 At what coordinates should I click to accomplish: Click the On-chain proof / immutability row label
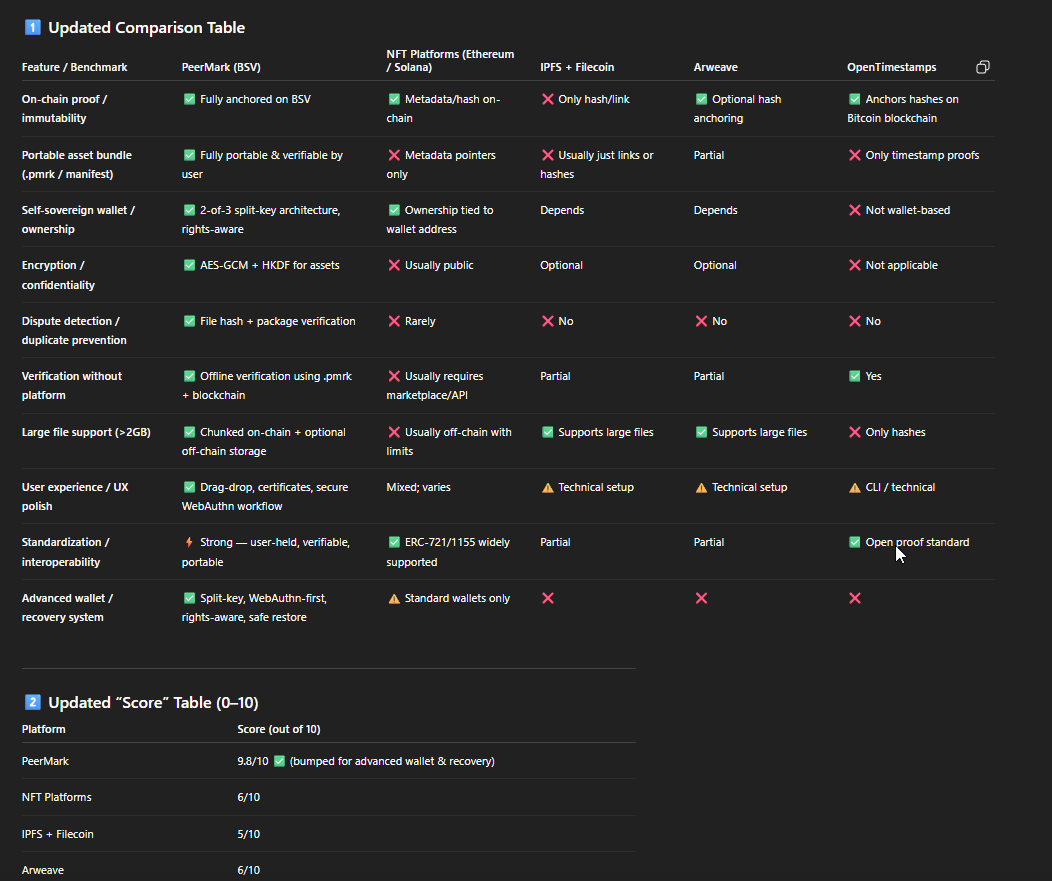64,109
